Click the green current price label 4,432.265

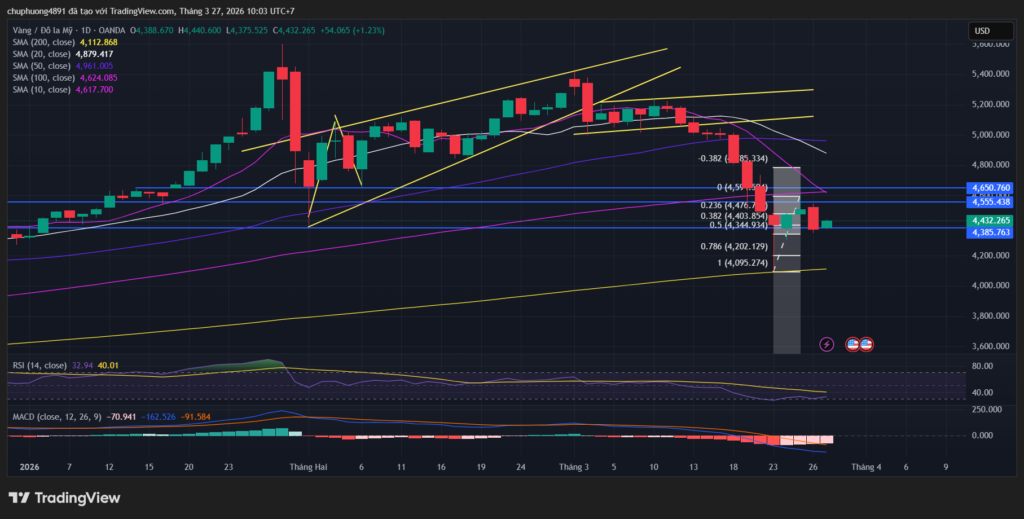point(991,220)
